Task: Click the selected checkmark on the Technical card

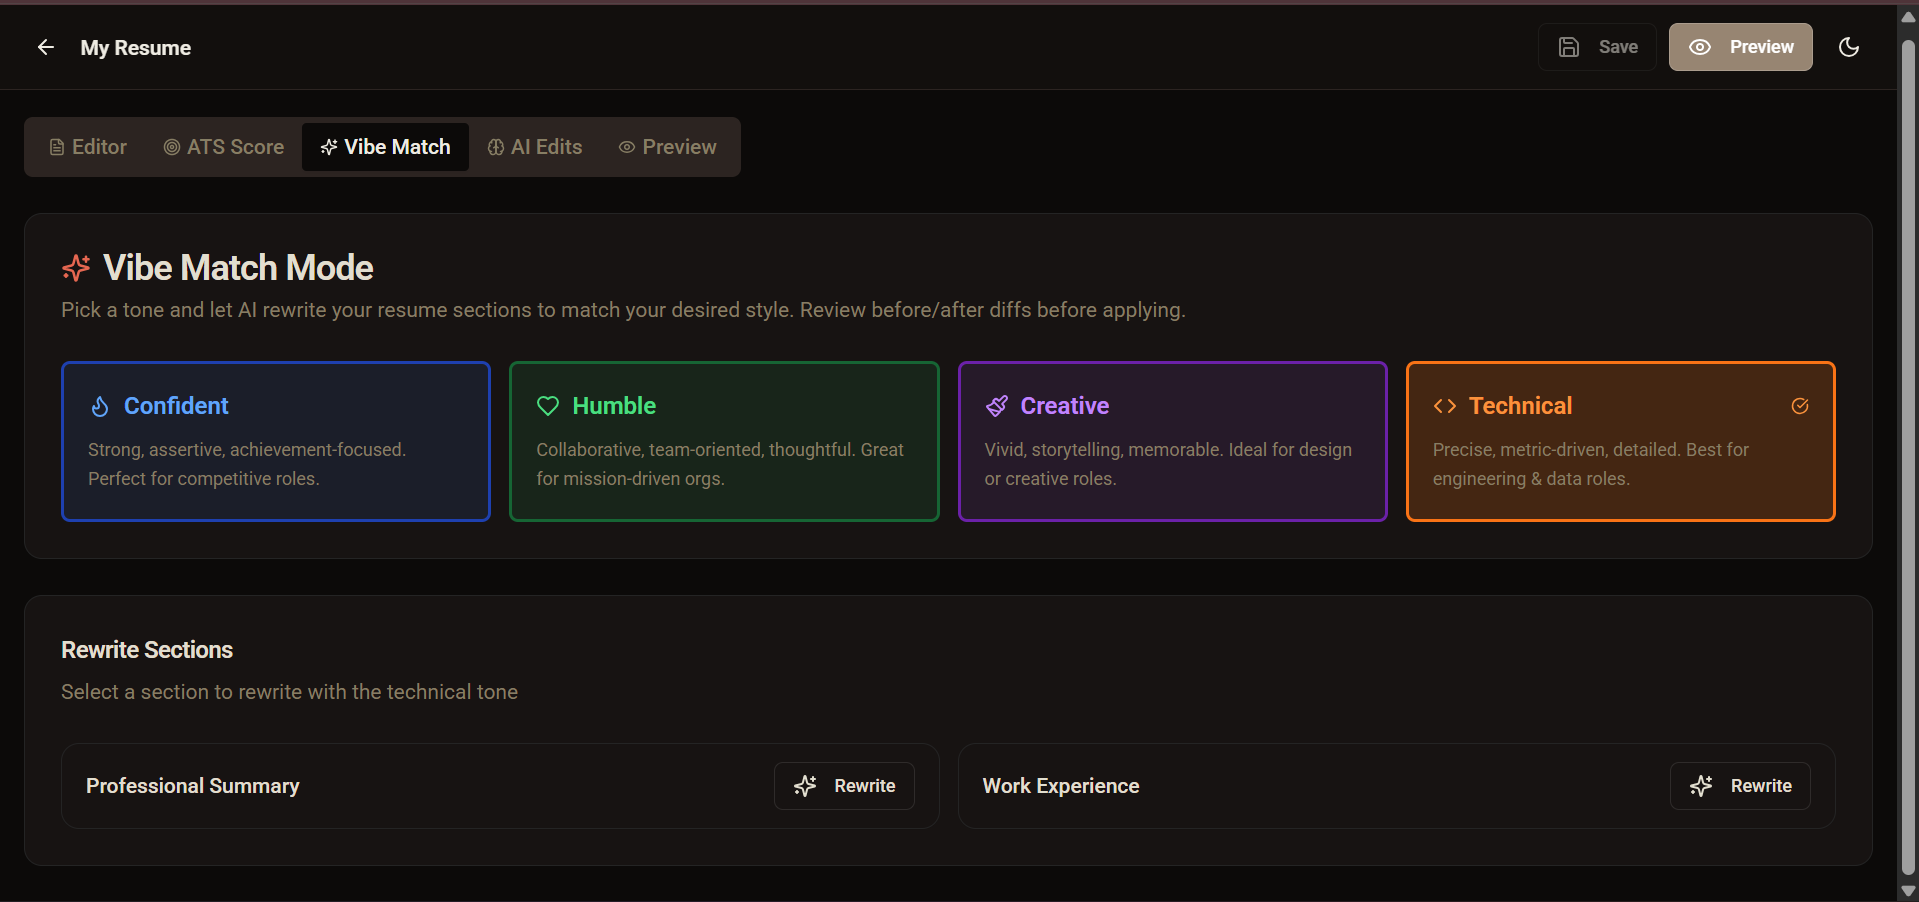Action: click(1800, 406)
